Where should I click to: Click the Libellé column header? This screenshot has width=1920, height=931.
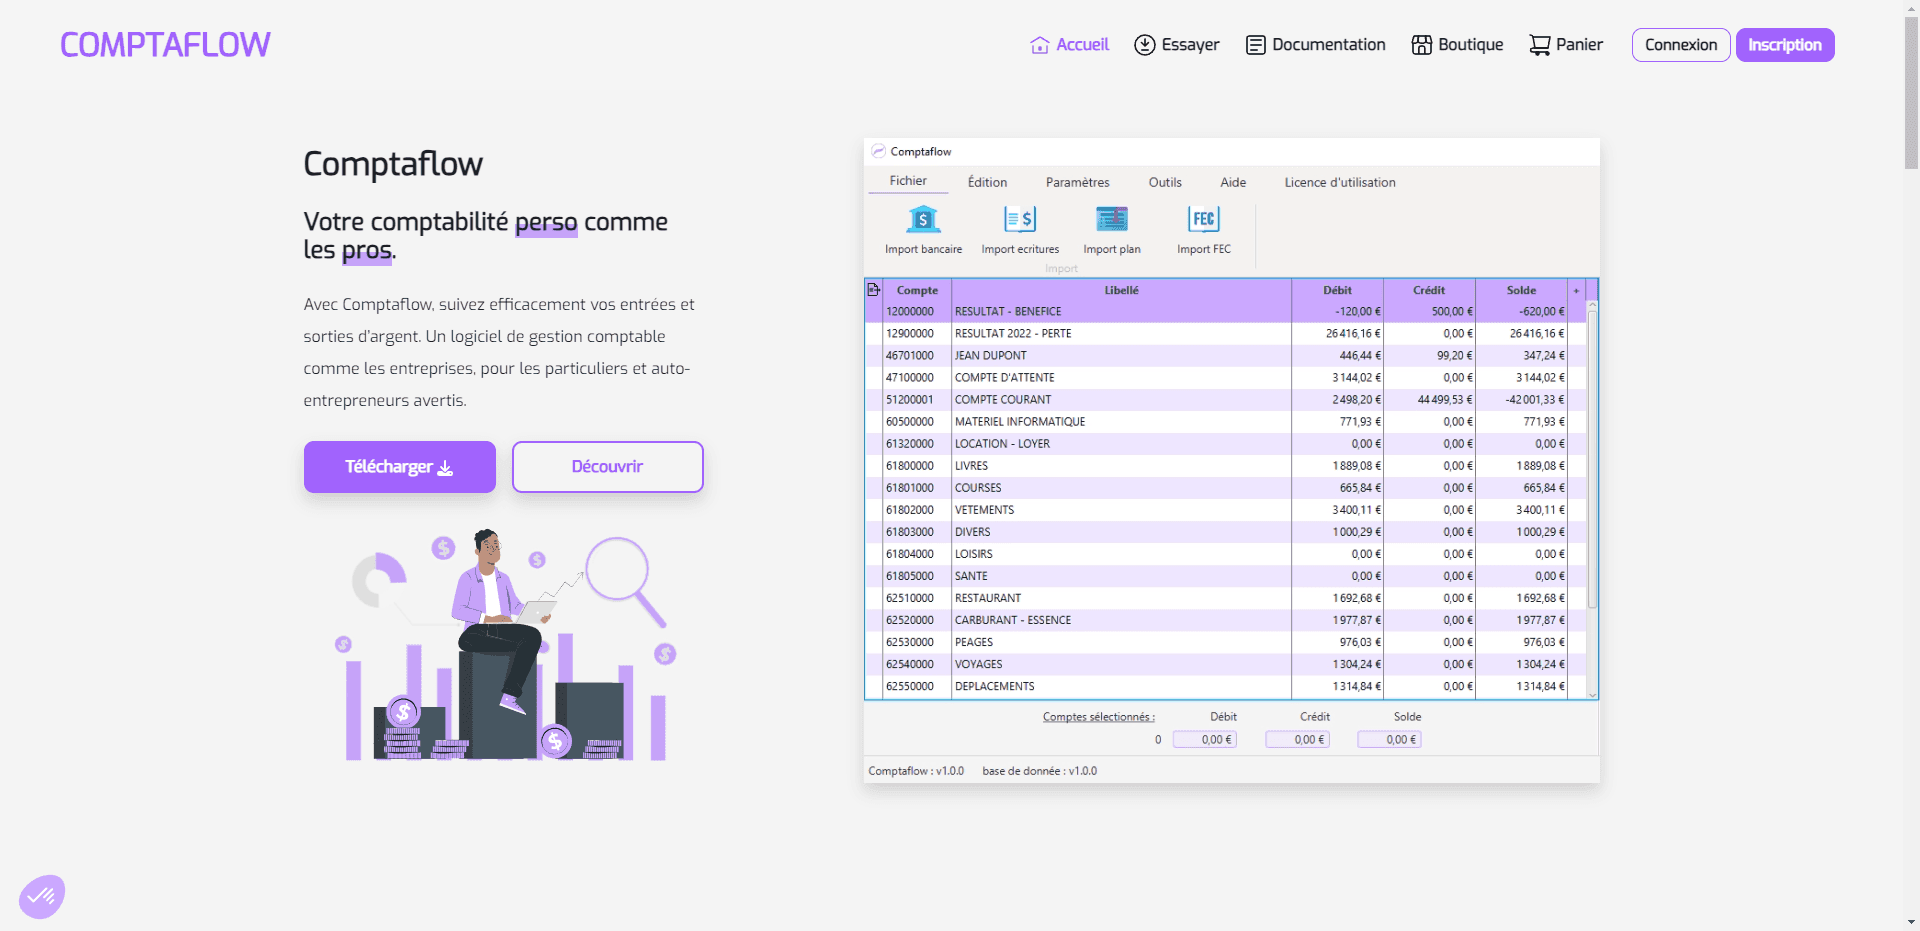pyautogui.click(x=1121, y=290)
